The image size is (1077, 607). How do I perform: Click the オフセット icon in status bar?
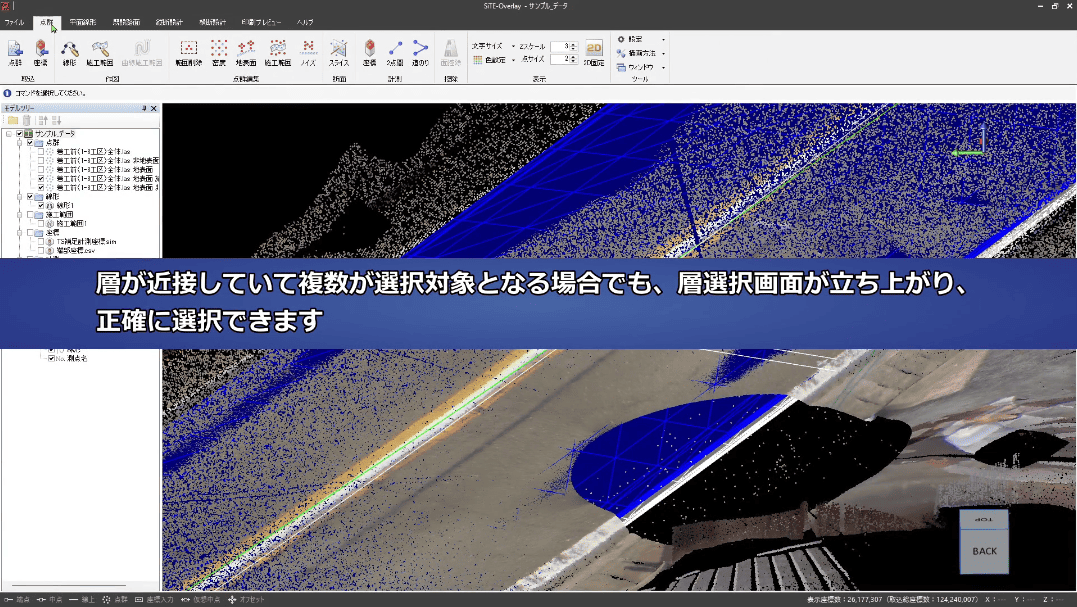point(232,599)
